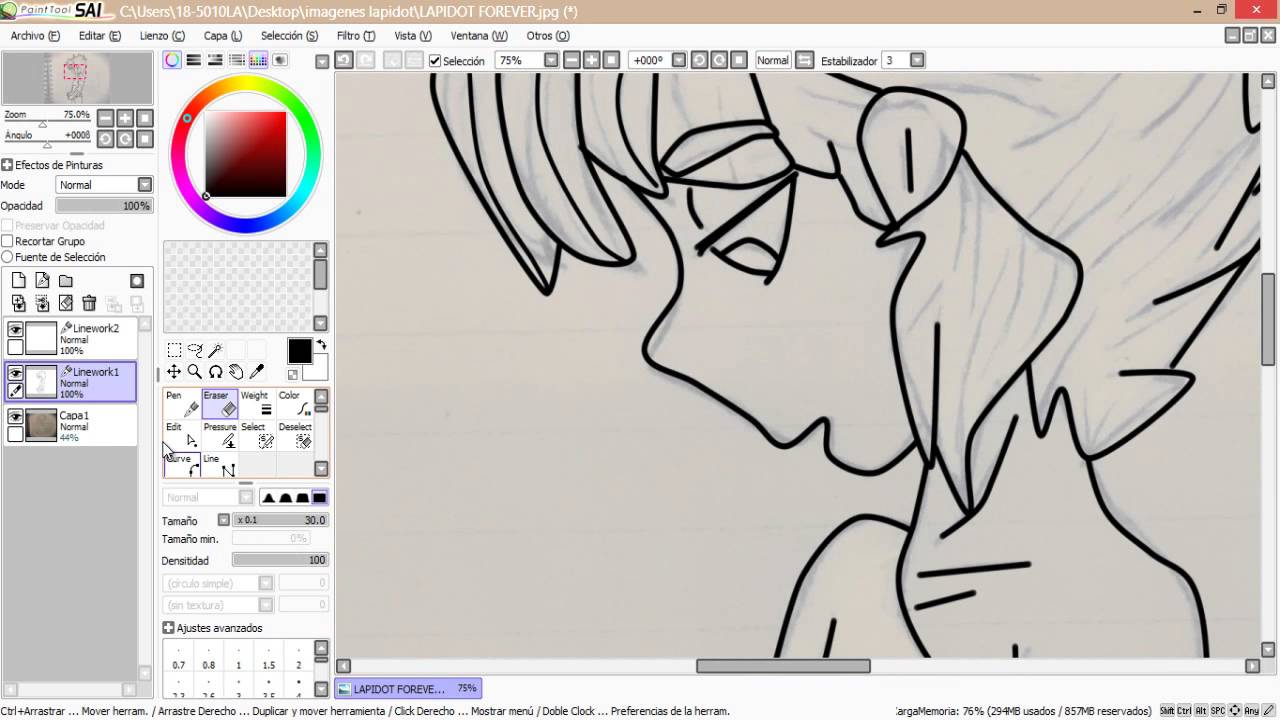Image resolution: width=1280 pixels, height=720 pixels.
Task: Click the Opacidad 100% slider
Action: [x=104, y=205]
